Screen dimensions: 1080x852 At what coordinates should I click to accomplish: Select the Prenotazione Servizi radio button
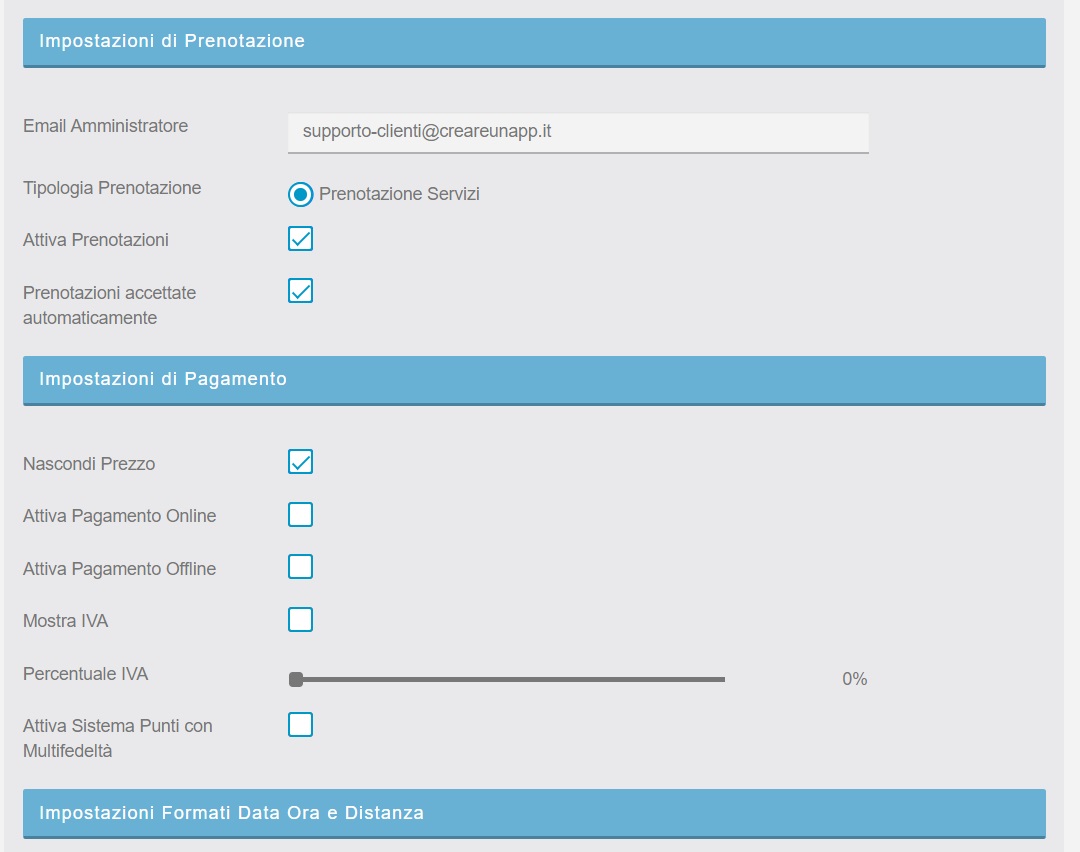pyautogui.click(x=300, y=194)
